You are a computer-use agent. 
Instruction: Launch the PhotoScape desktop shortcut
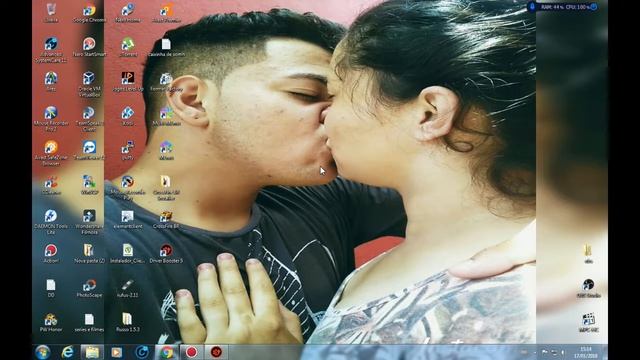coord(89,288)
